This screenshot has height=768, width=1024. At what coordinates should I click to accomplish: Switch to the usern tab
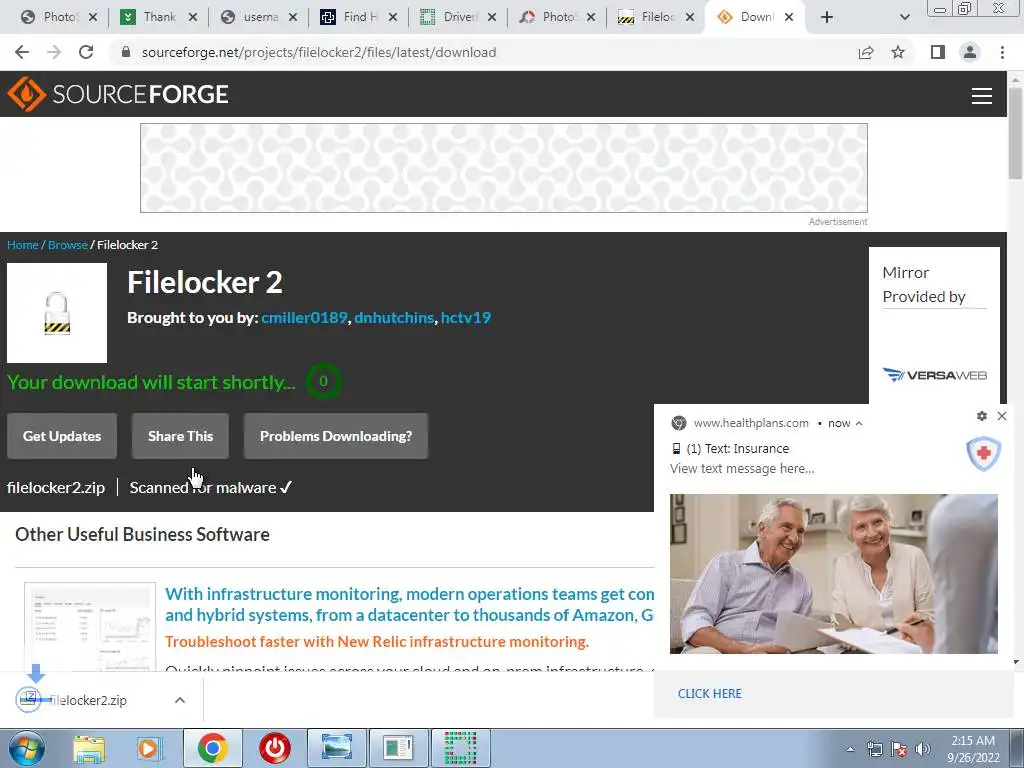(x=259, y=17)
